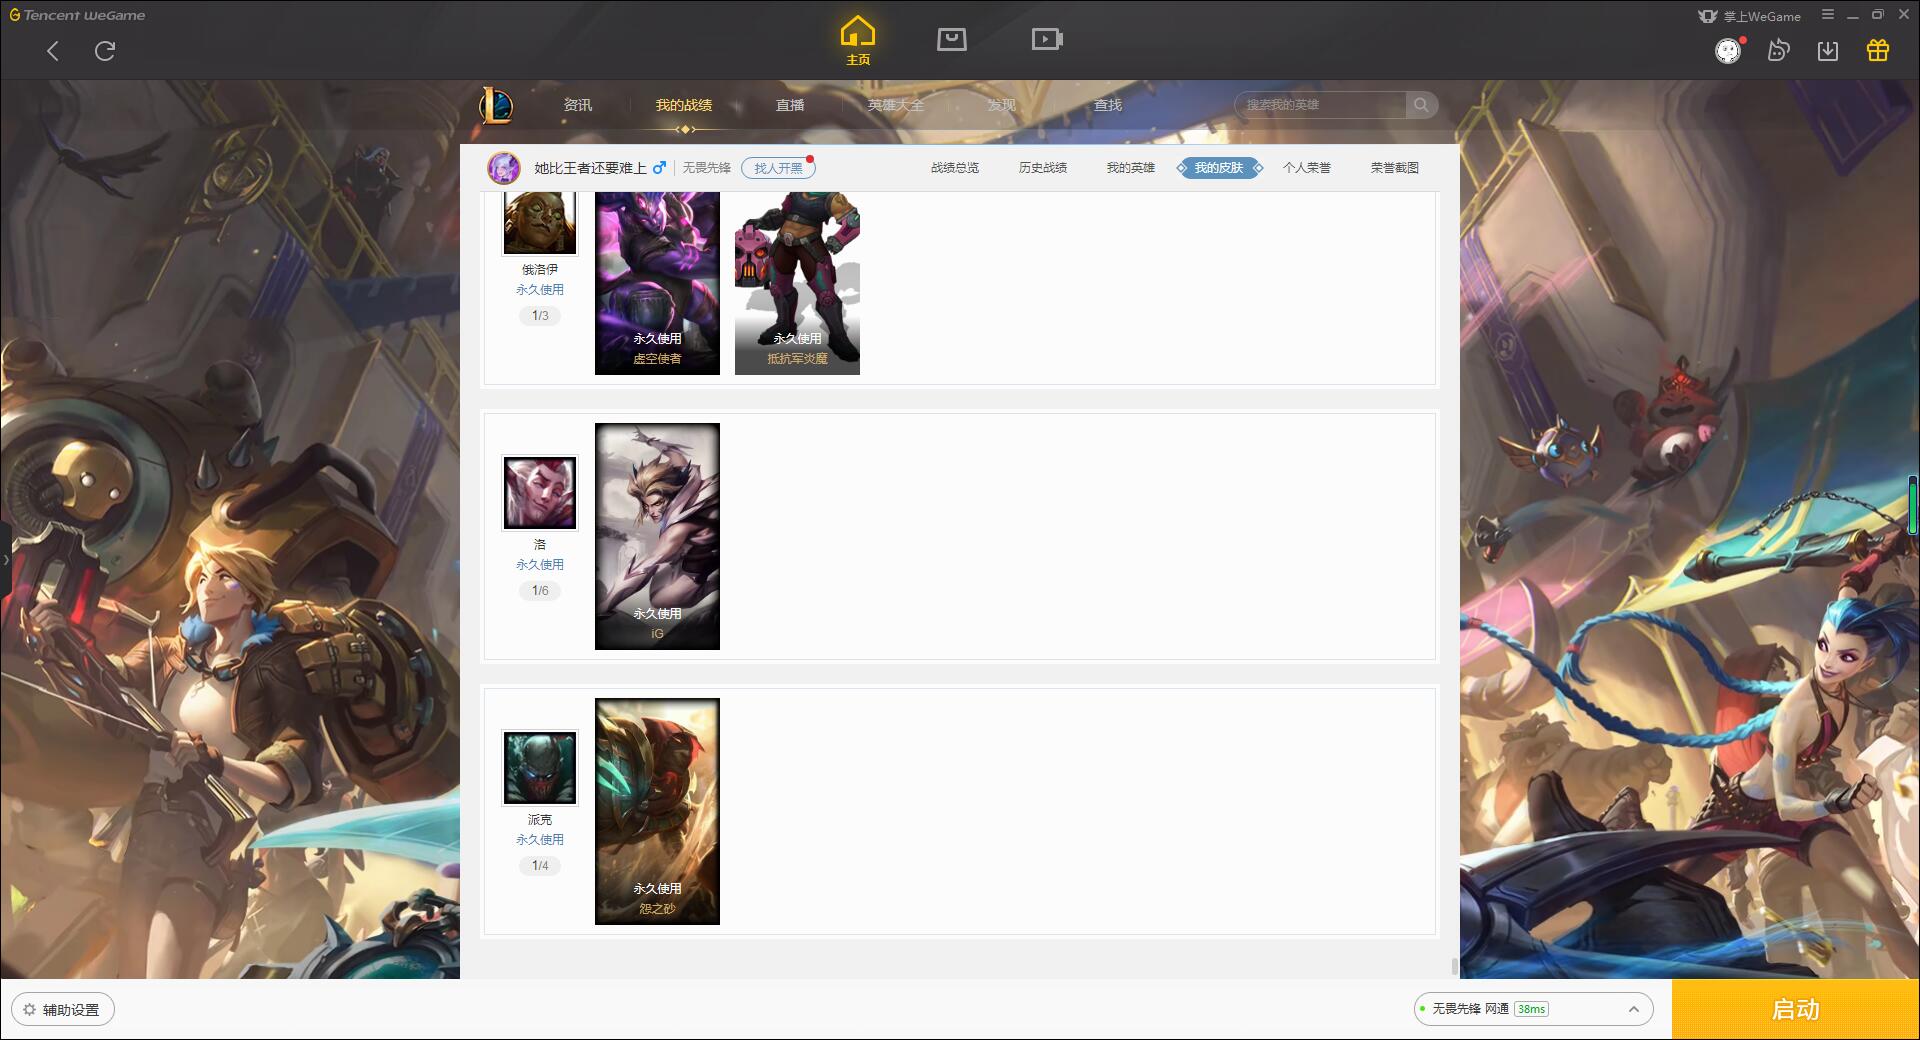Open the 虚空使者 skin card
This screenshot has width=1920, height=1040.
(657, 283)
